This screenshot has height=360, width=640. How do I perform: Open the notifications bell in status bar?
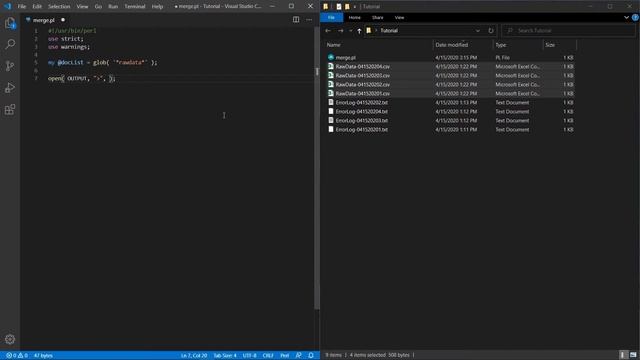[x=311, y=356]
